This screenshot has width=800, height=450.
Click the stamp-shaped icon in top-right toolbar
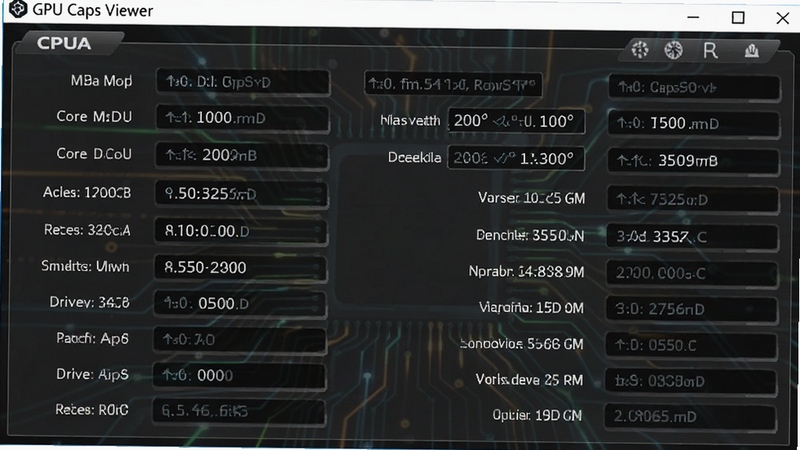752,51
